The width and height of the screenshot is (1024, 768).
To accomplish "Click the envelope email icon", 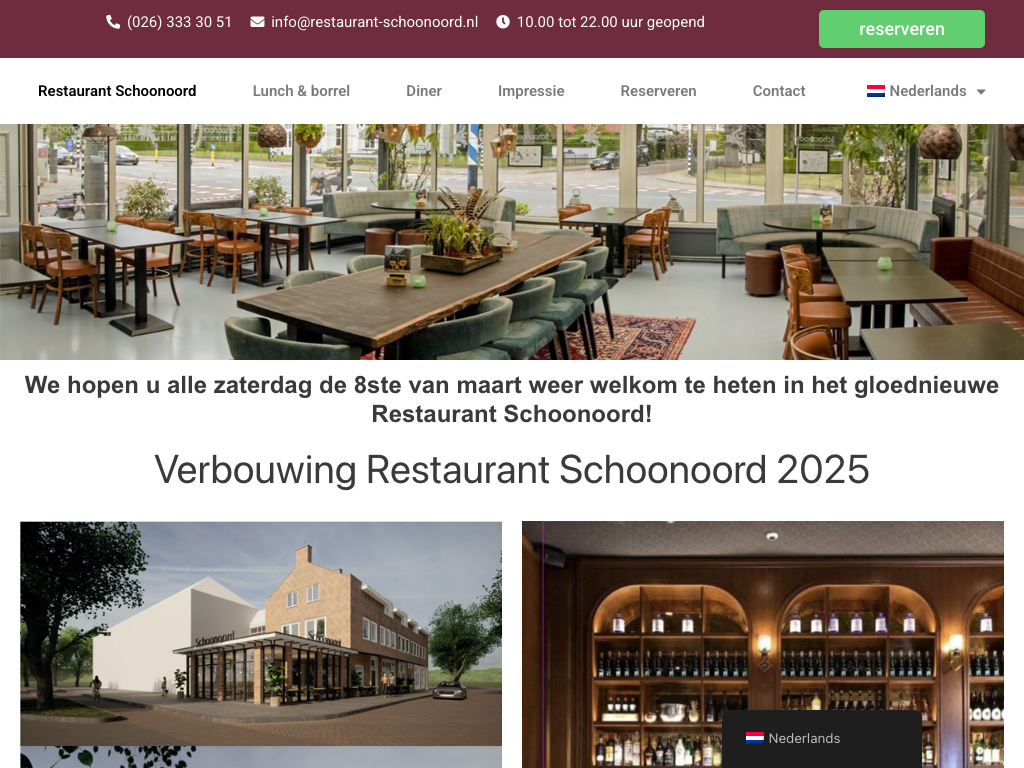I will pos(257,22).
